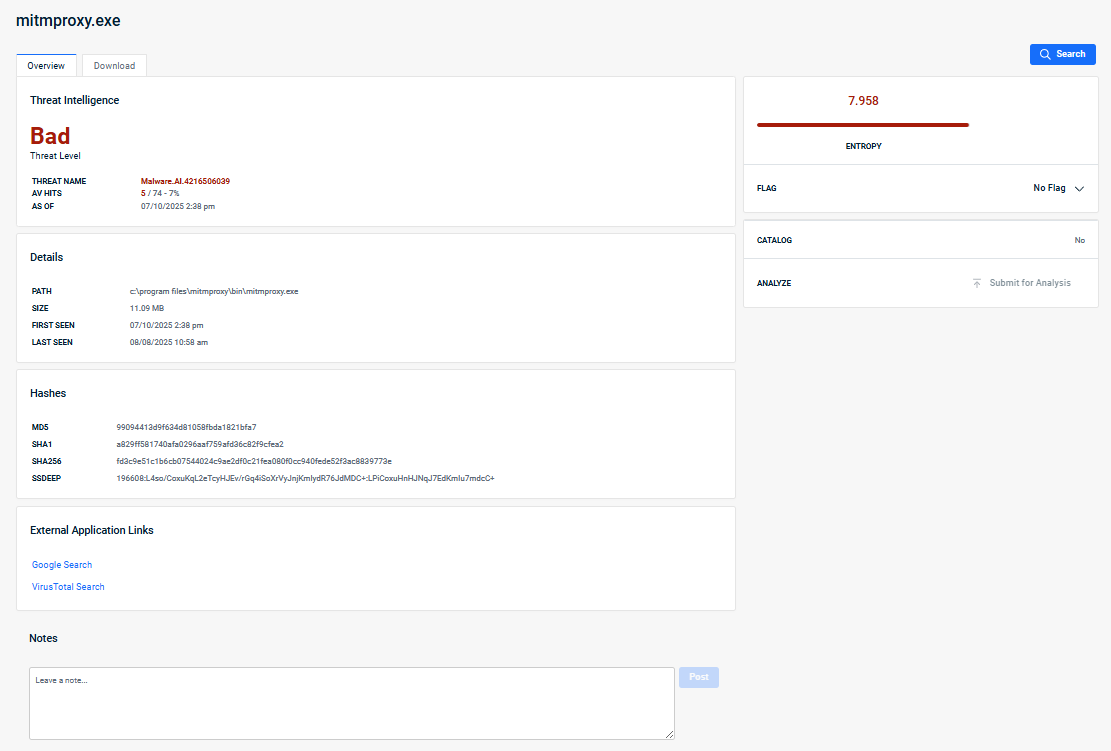1111x751 pixels.
Task: Click Submit for Analysis
Action: tap(1030, 283)
